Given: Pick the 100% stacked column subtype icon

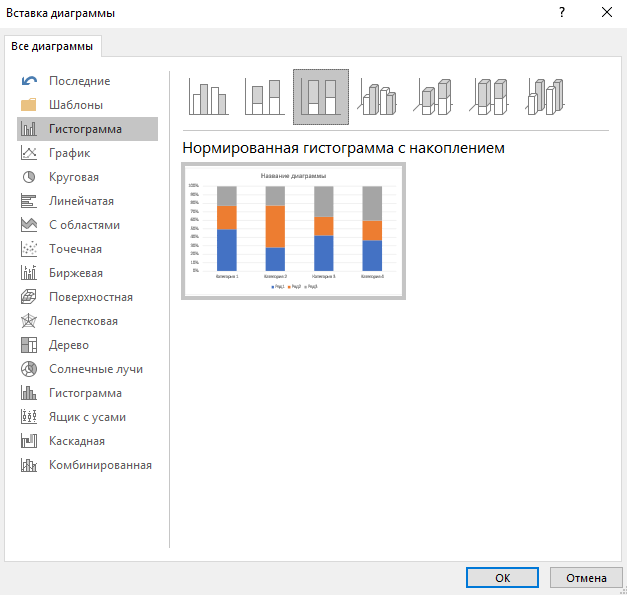Looking at the screenshot, I should point(320,98).
